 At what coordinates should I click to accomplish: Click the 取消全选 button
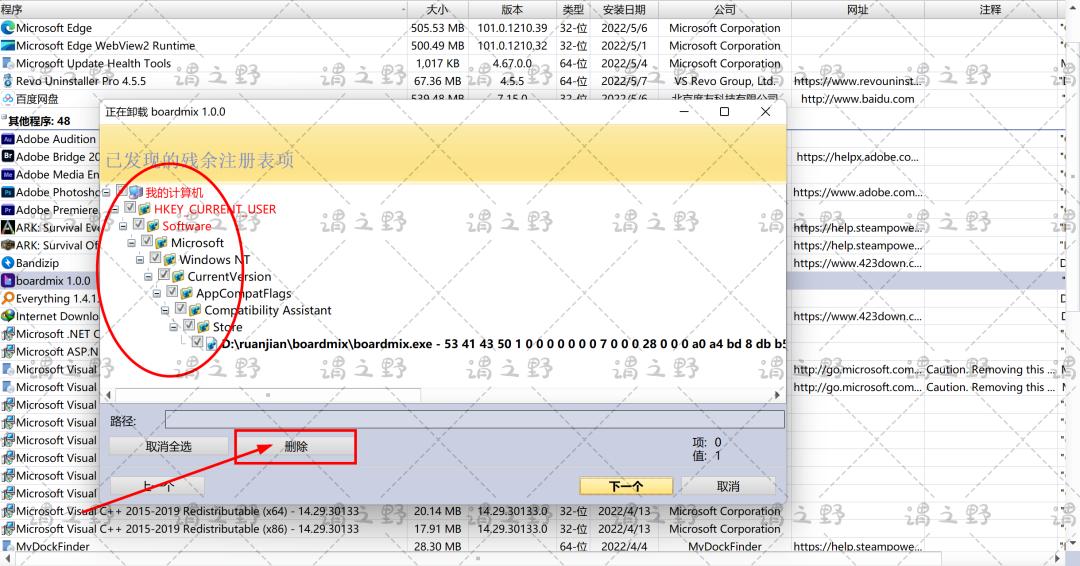(x=169, y=446)
